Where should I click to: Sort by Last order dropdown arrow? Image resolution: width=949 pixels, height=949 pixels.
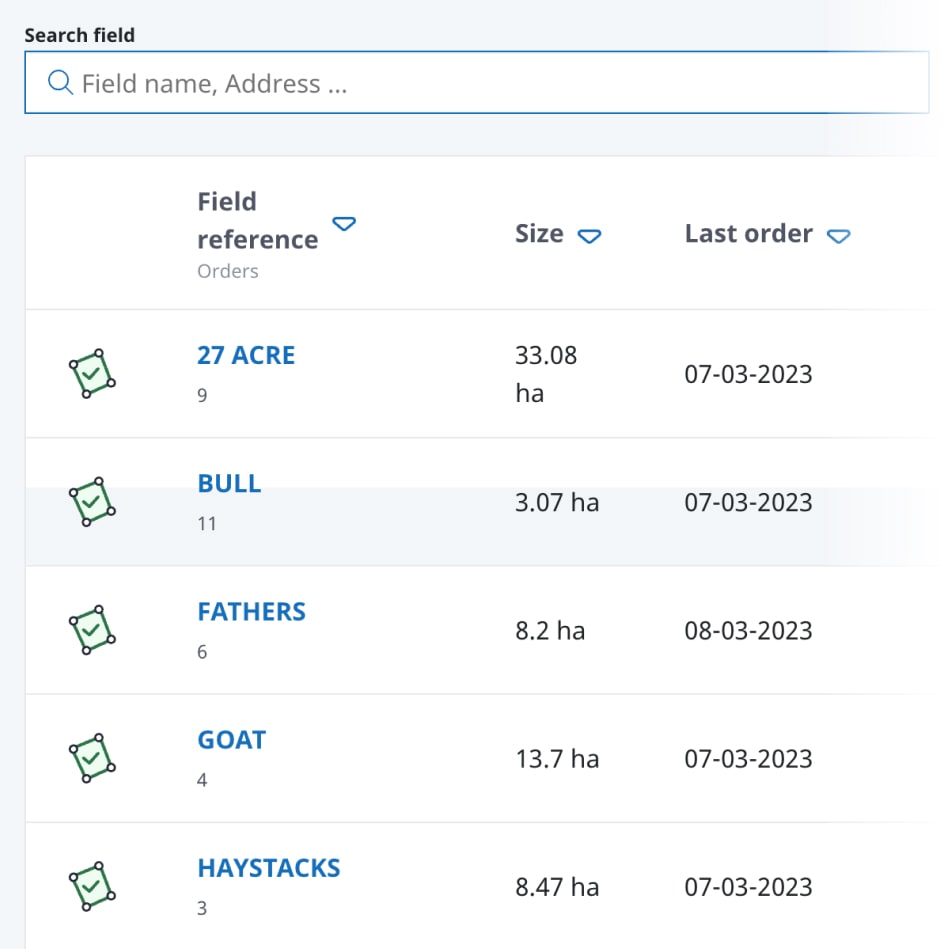click(x=839, y=236)
